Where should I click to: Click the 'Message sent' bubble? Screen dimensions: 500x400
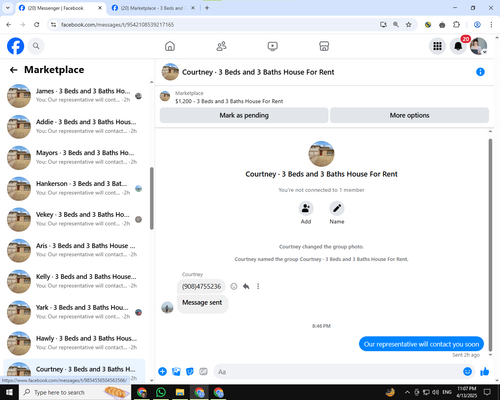tap(202, 303)
